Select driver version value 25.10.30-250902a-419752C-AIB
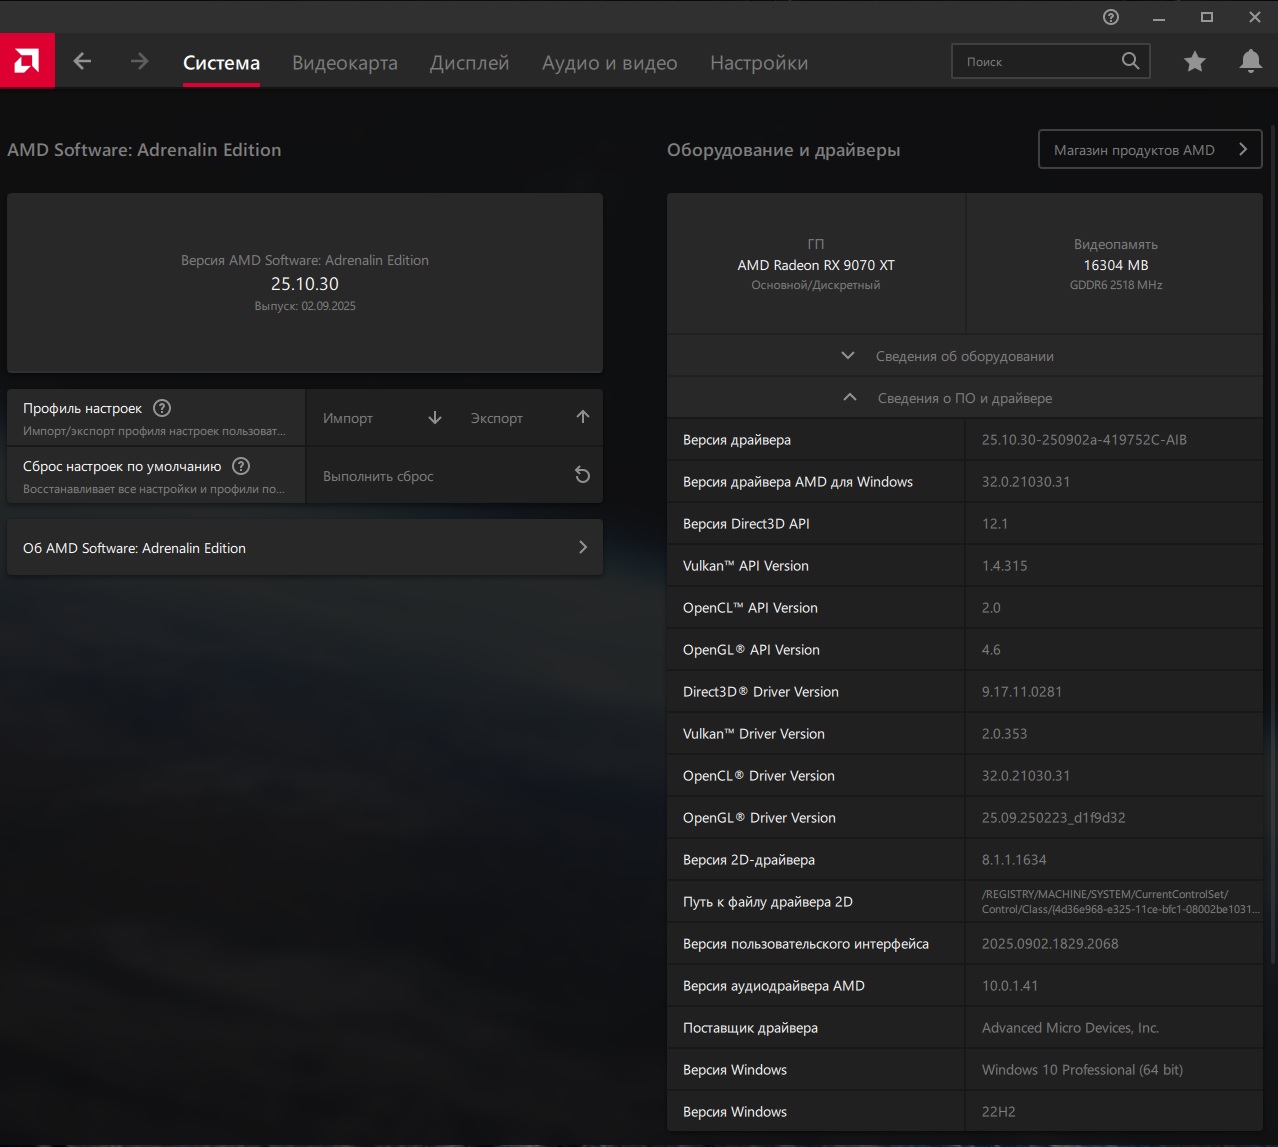This screenshot has width=1278, height=1147. tap(1084, 440)
